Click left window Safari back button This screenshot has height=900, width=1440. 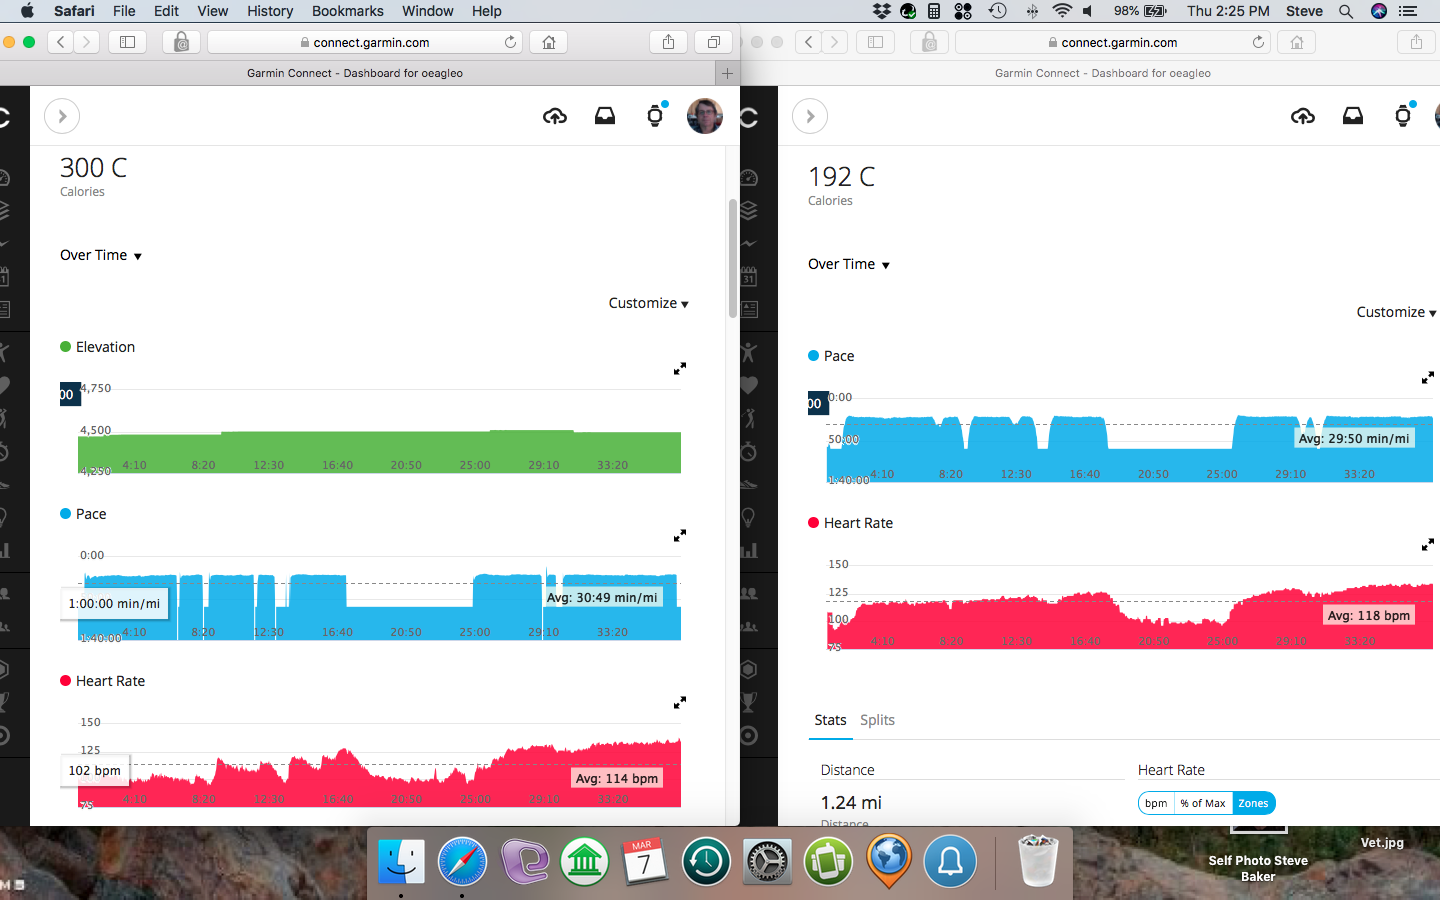61,42
